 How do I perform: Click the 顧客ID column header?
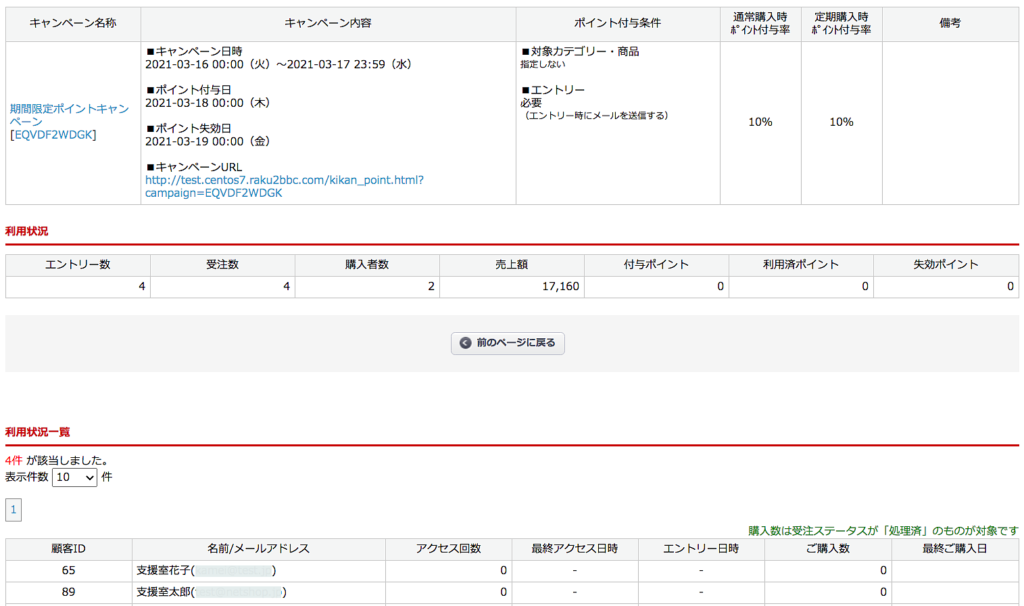pos(68,548)
